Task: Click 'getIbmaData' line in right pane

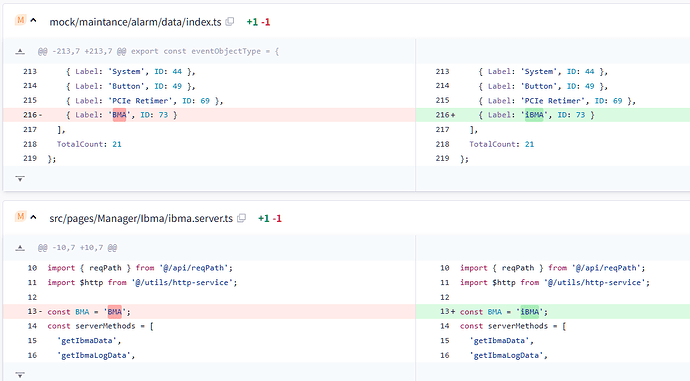Action: (502, 341)
